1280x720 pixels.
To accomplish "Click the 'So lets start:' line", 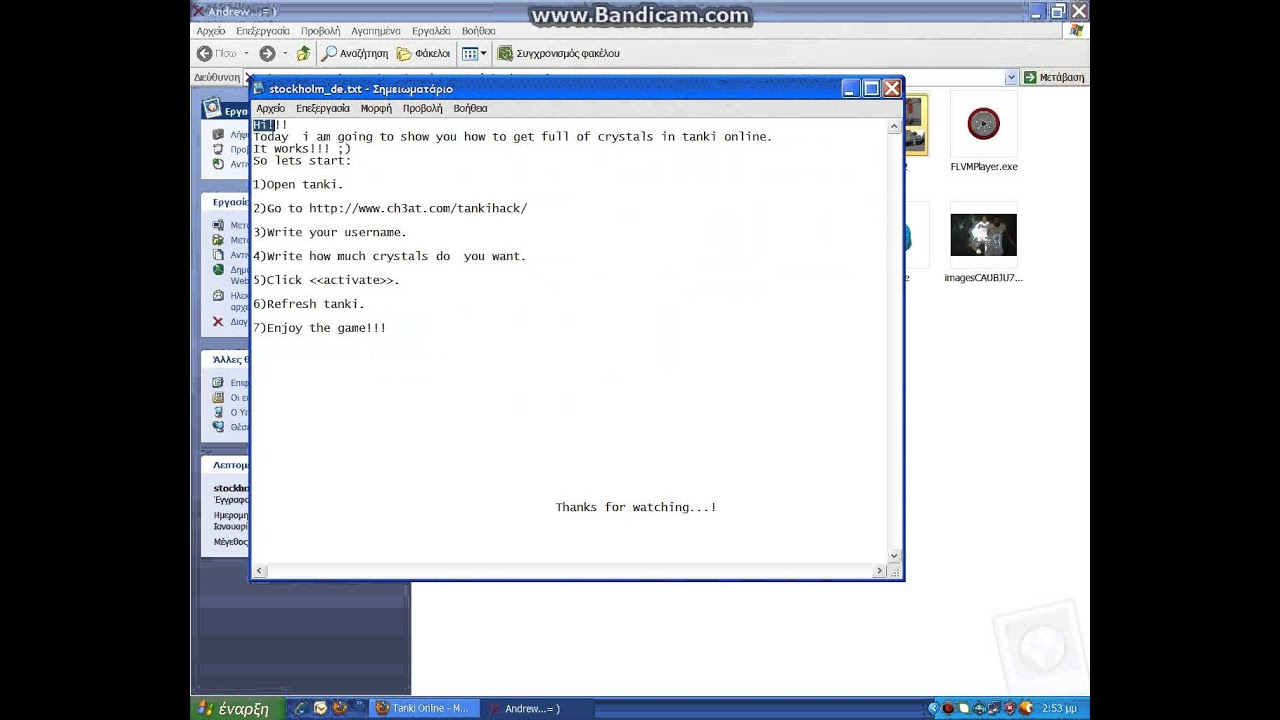I will point(302,160).
